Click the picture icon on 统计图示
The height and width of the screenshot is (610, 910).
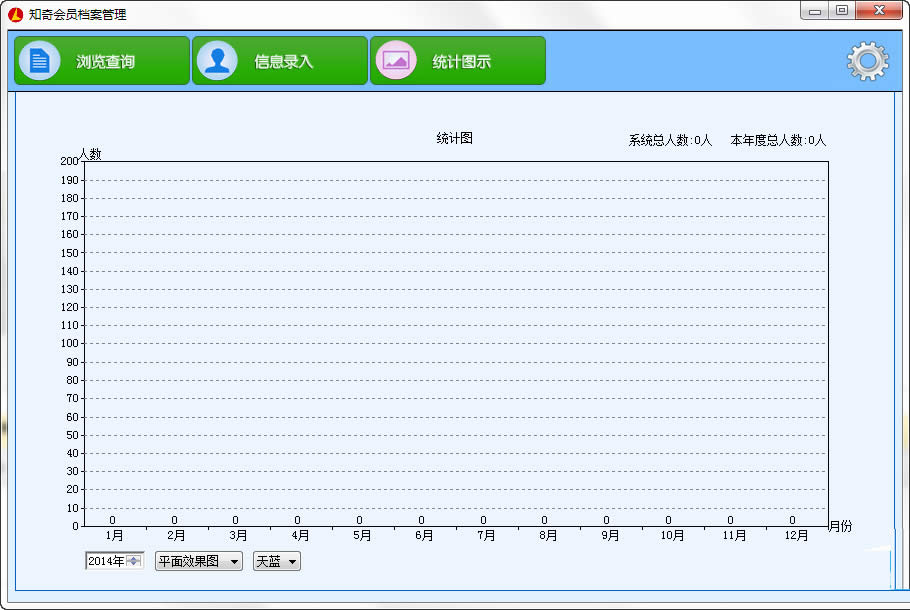[x=396, y=60]
